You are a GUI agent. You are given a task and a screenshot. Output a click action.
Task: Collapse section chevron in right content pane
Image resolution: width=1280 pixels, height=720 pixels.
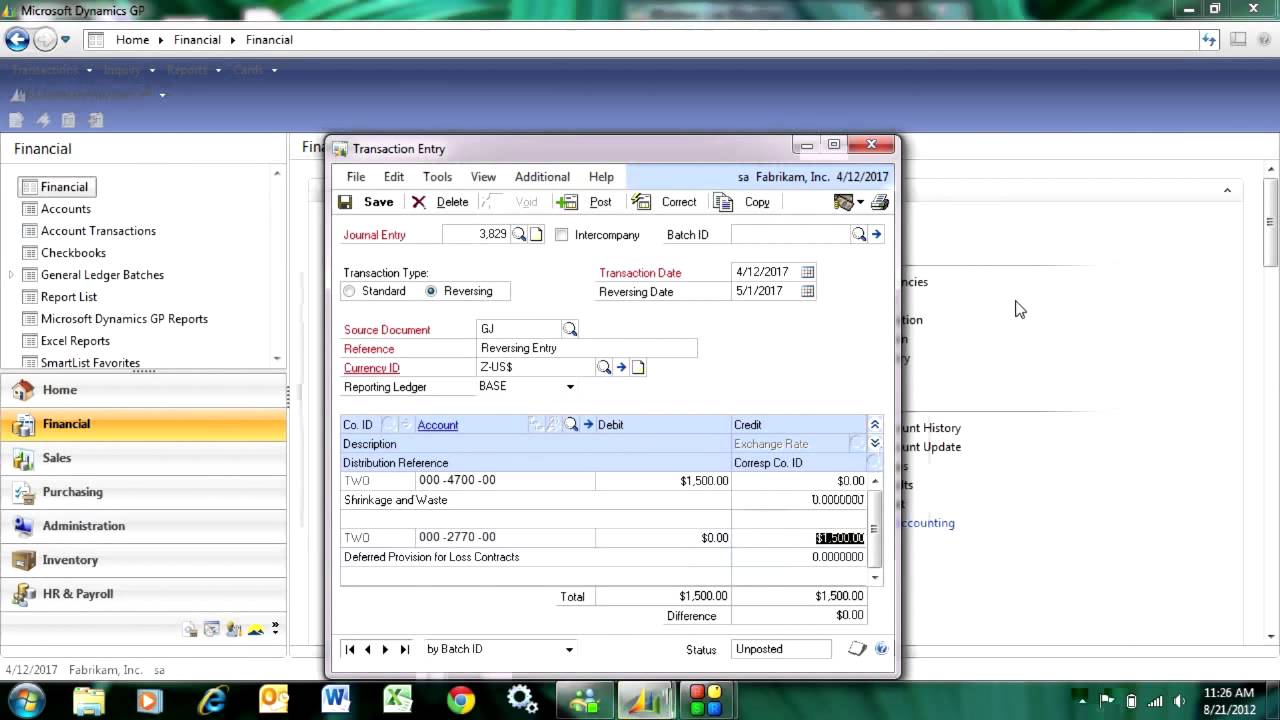point(1227,190)
